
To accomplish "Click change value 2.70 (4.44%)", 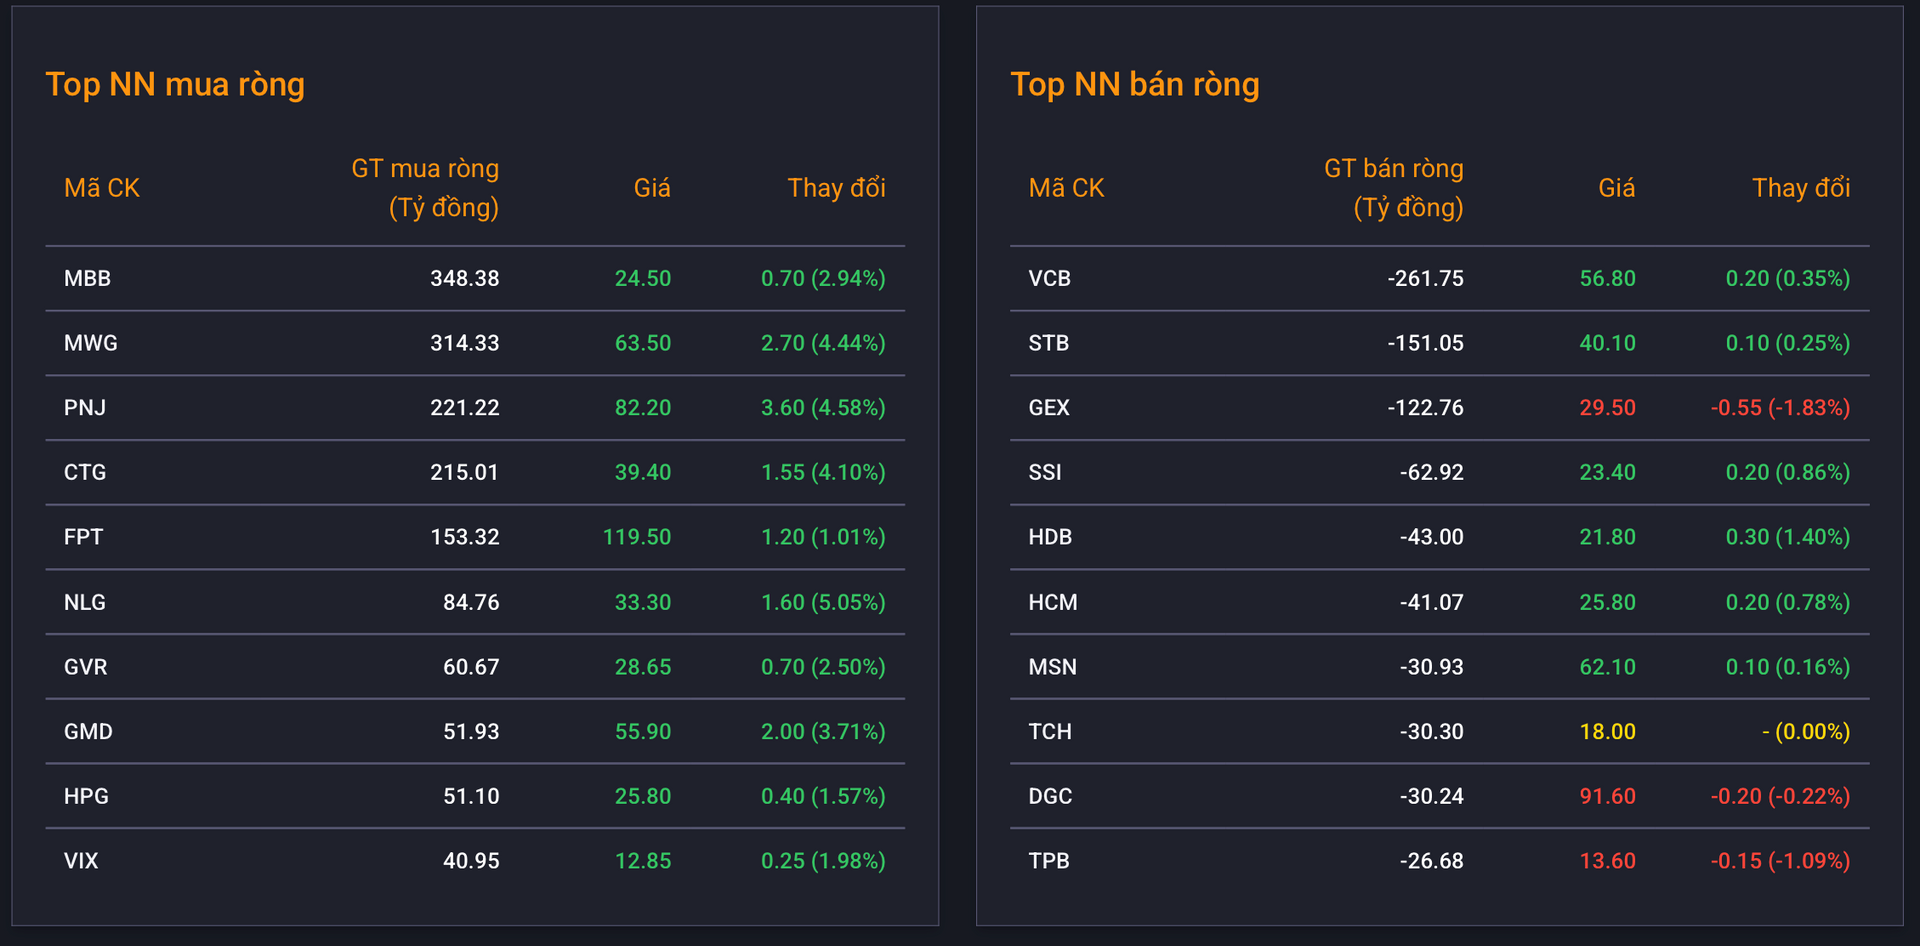I will coord(823,343).
